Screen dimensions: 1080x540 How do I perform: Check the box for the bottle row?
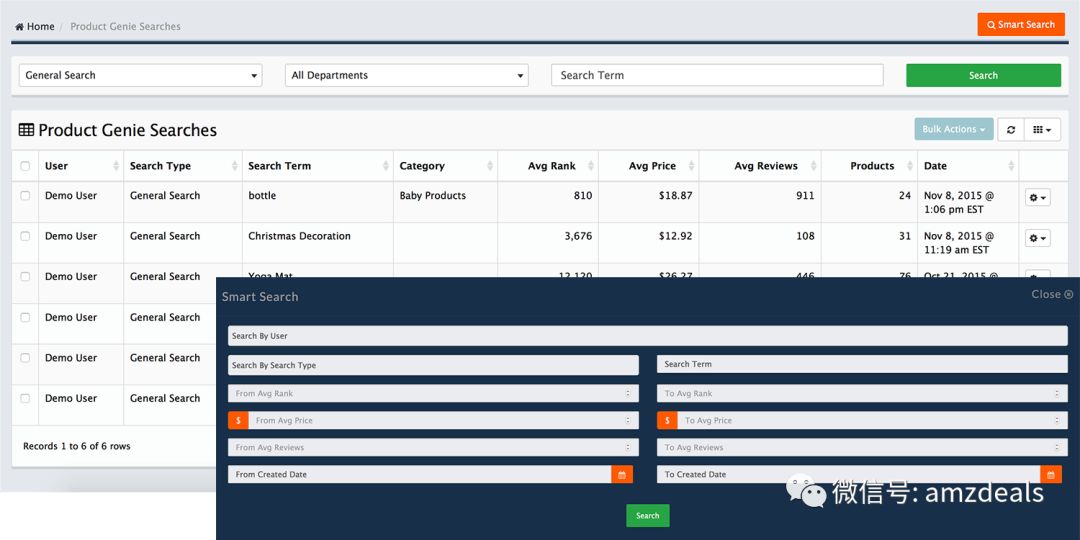point(25,196)
